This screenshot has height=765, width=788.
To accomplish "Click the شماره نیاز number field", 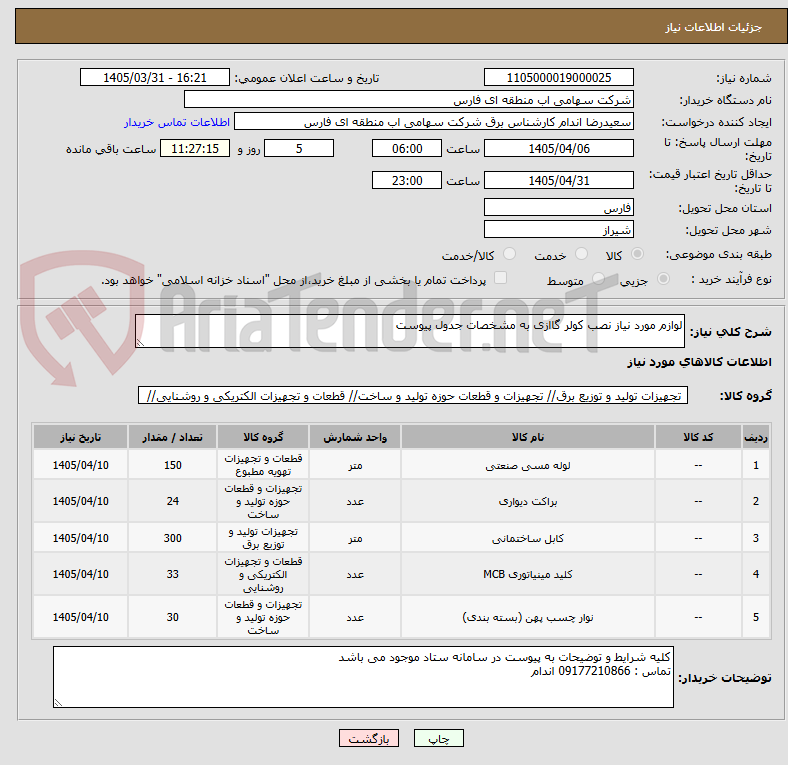I will [x=558, y=77].
